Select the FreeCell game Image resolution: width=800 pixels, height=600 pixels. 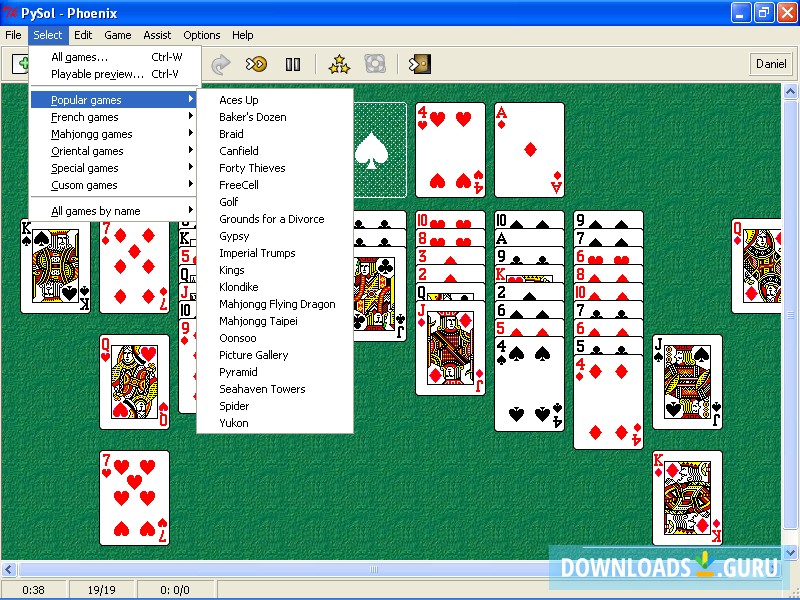275,185
